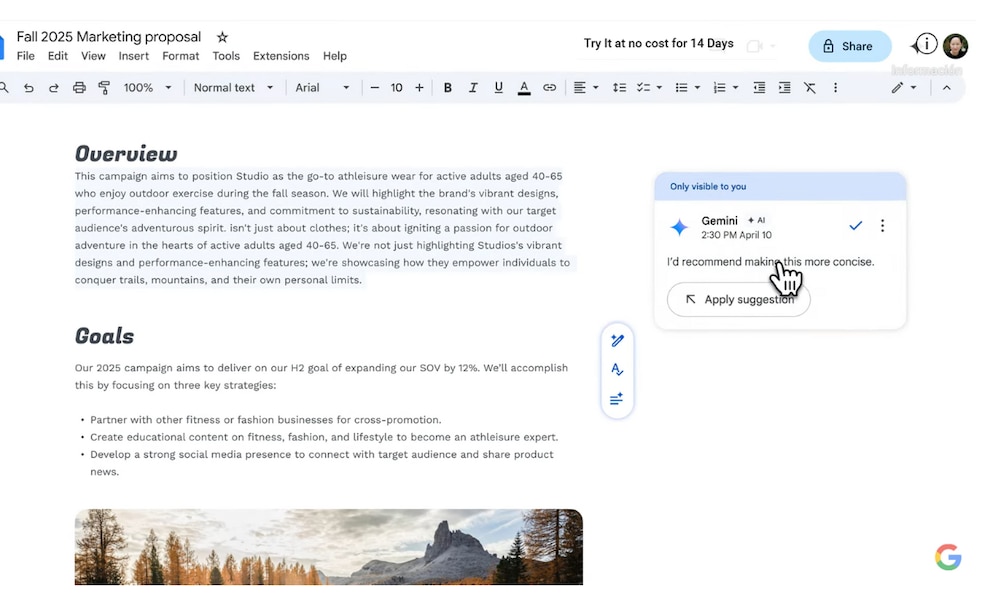Click the spelling check A icon in side panel
This screenshot has width=992, height=606.
tap(617, 369)
